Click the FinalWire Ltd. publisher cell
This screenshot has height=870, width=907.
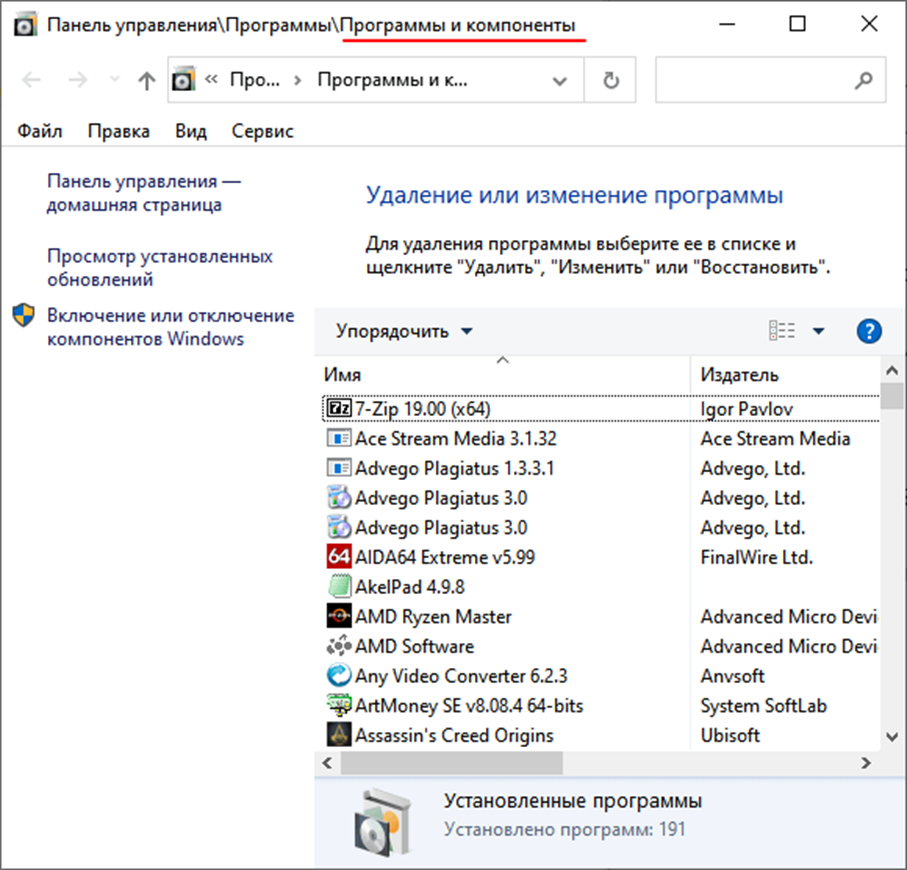pyautogui.click(x=757, y=557)
